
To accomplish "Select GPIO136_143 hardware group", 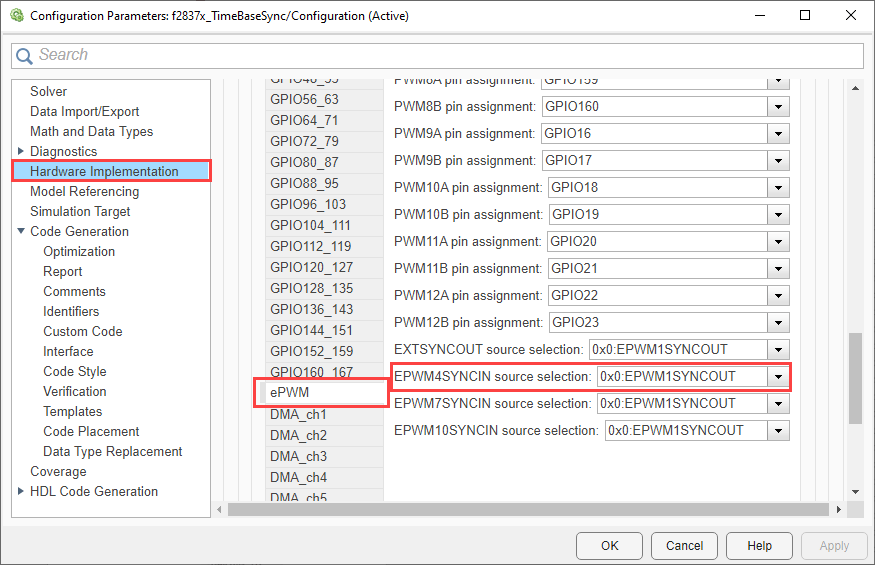I will click(x=324, y=309).
